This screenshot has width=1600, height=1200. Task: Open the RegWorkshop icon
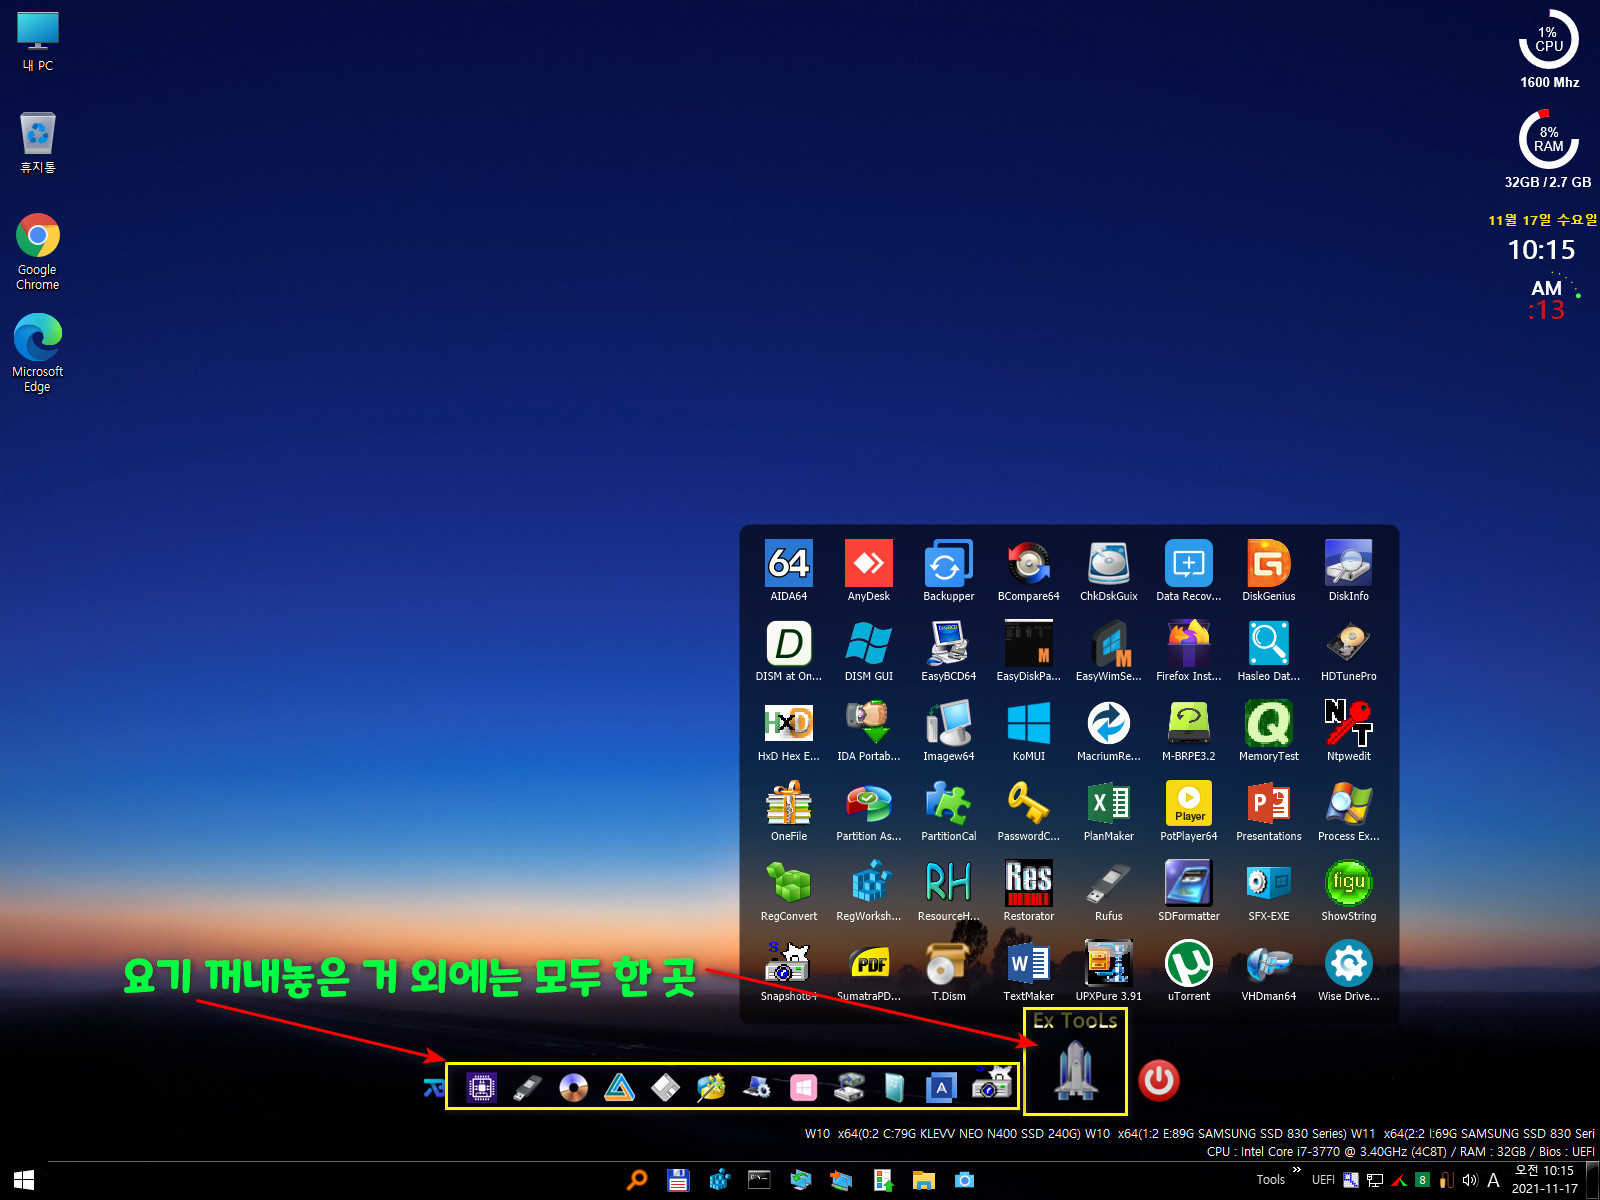pos(868,884)
